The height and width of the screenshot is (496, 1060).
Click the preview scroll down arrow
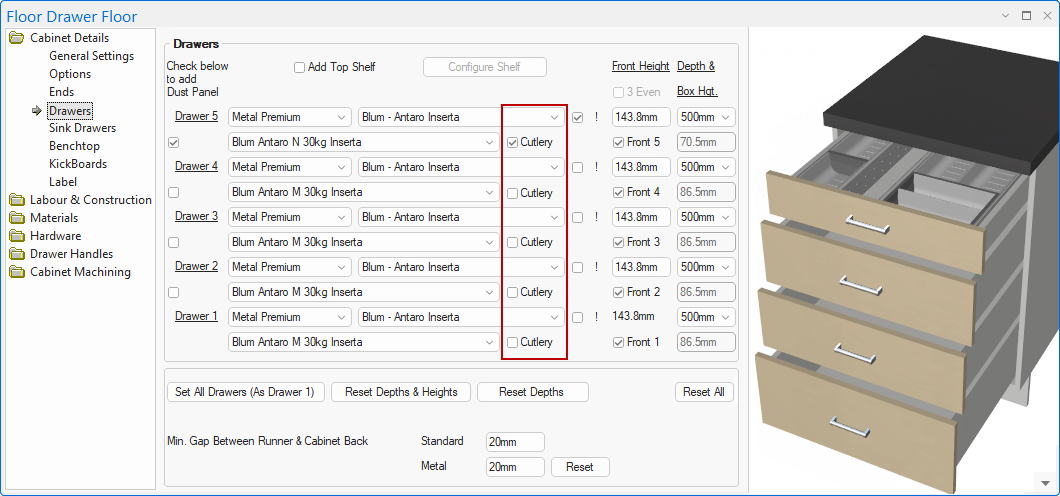point(1046,482)
